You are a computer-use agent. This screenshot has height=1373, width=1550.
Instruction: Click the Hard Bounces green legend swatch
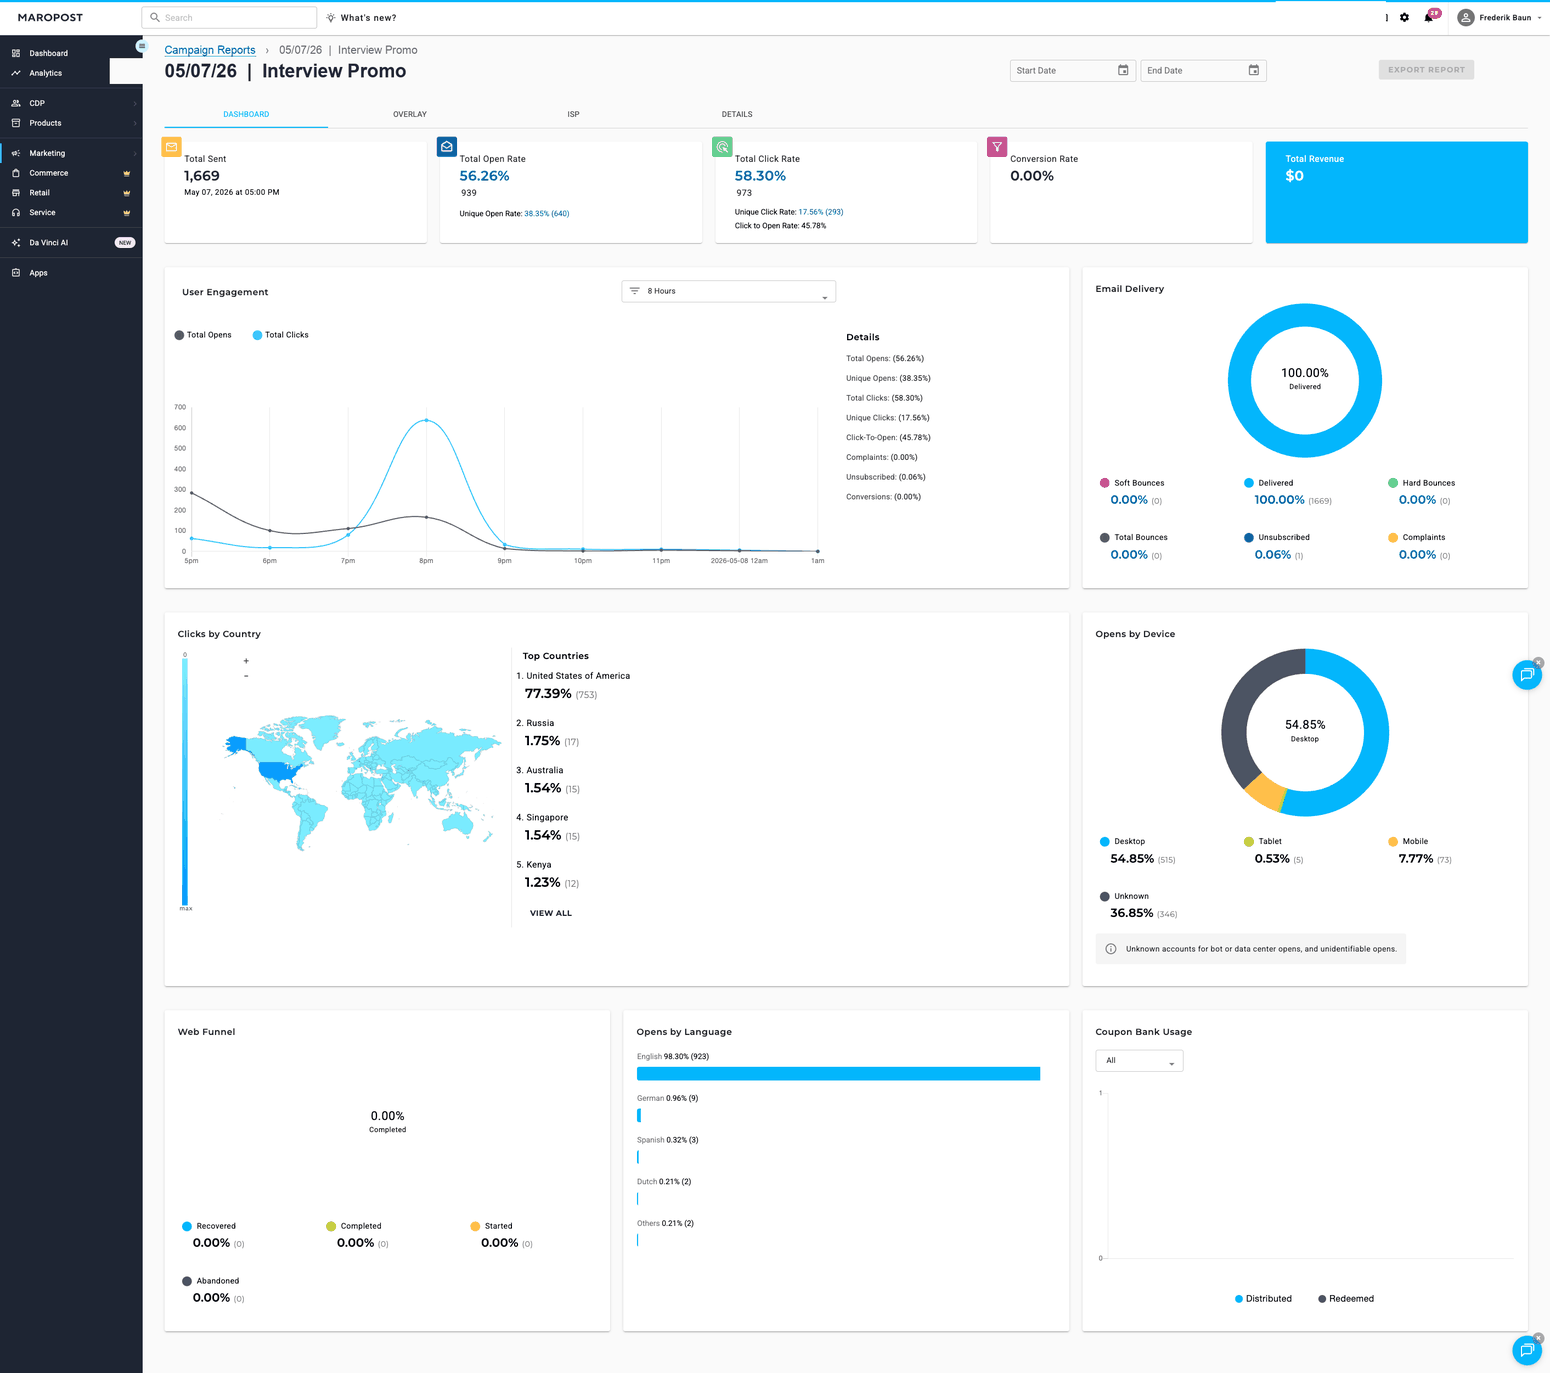tap(1393, 483)
